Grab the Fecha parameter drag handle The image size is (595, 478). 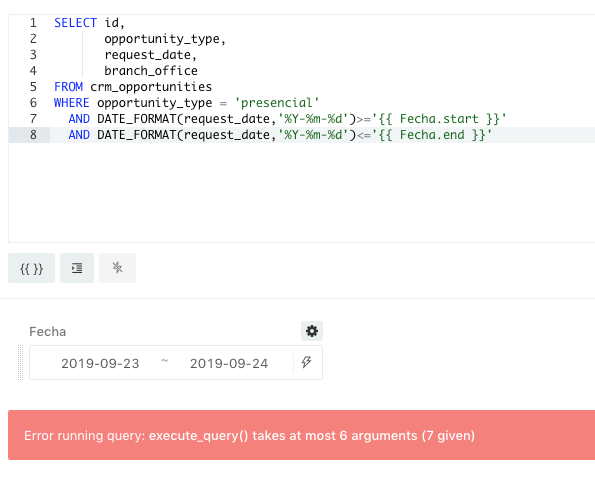[21, 362]
